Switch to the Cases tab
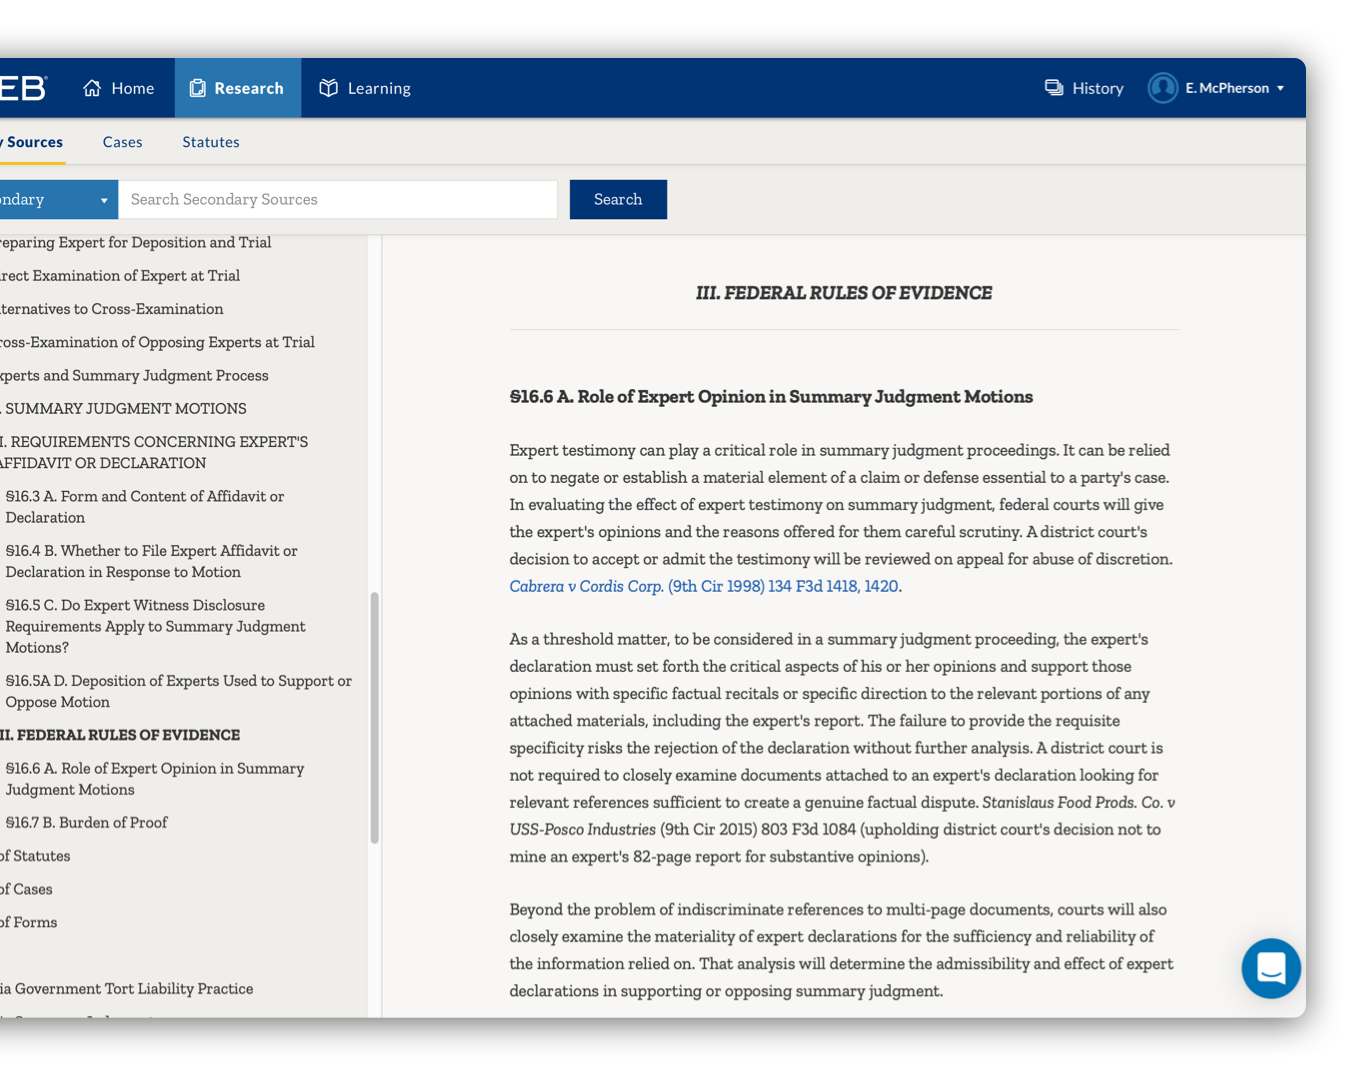 pos(123,142)
